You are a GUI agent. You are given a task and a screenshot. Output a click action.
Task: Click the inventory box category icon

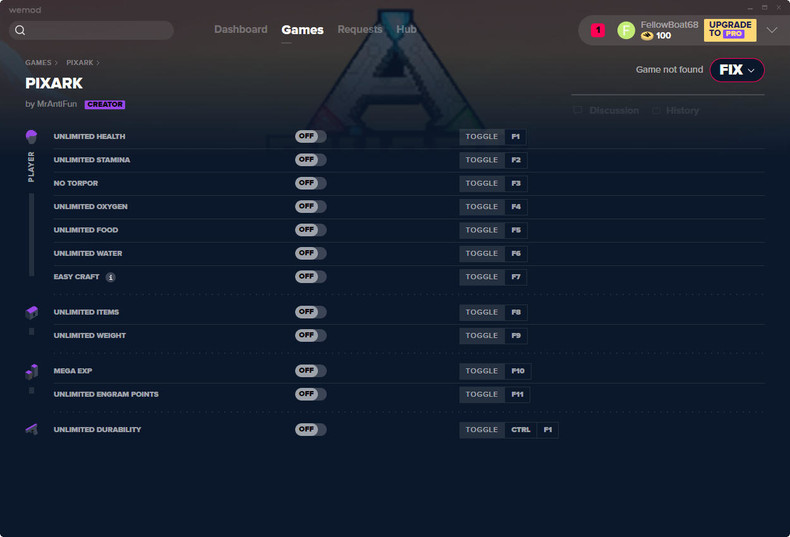[x=32, y=312]
